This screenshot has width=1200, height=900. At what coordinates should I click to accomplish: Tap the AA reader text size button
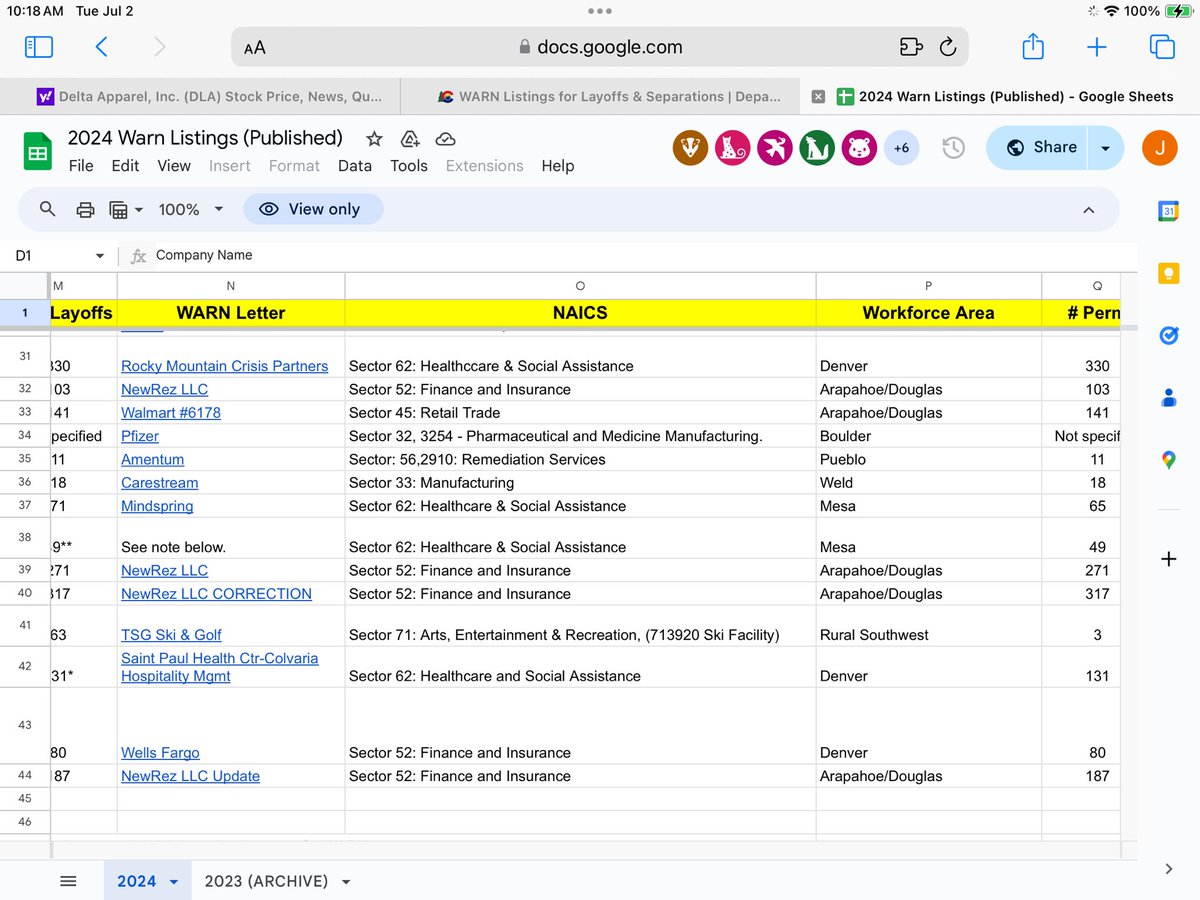[254, 47]
